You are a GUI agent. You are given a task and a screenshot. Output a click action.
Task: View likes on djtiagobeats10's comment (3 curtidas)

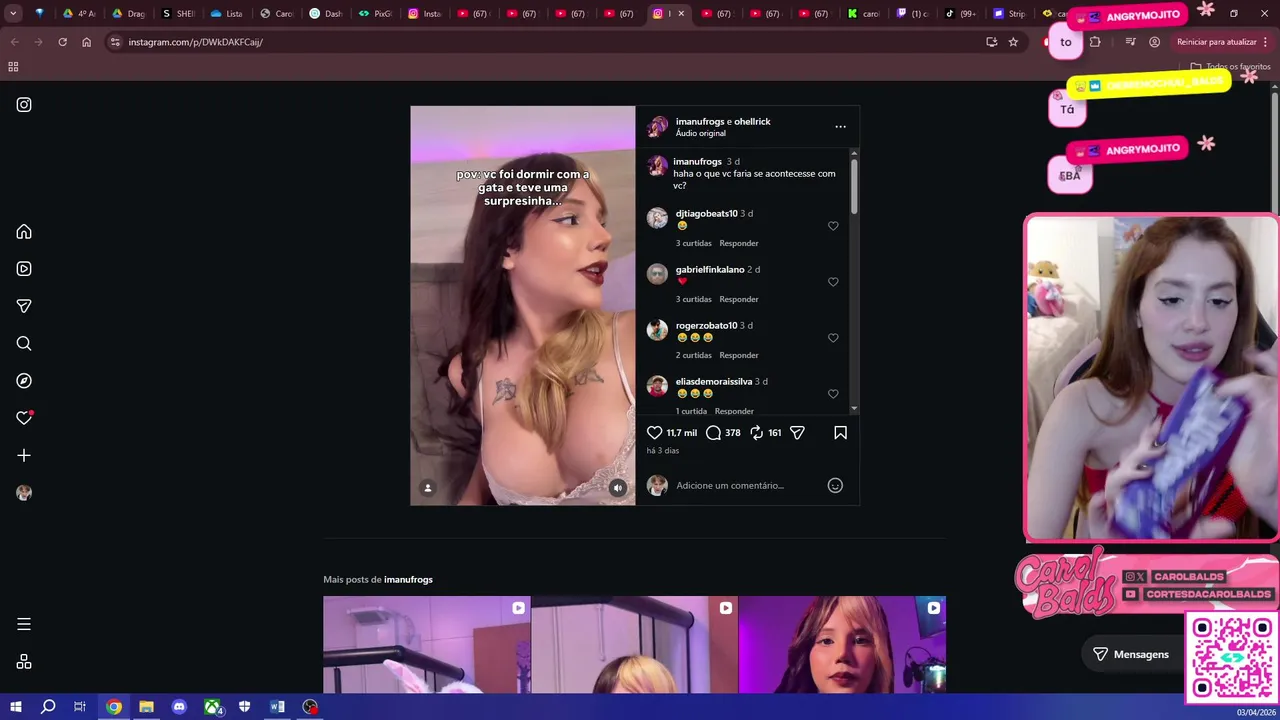(693, 243)
